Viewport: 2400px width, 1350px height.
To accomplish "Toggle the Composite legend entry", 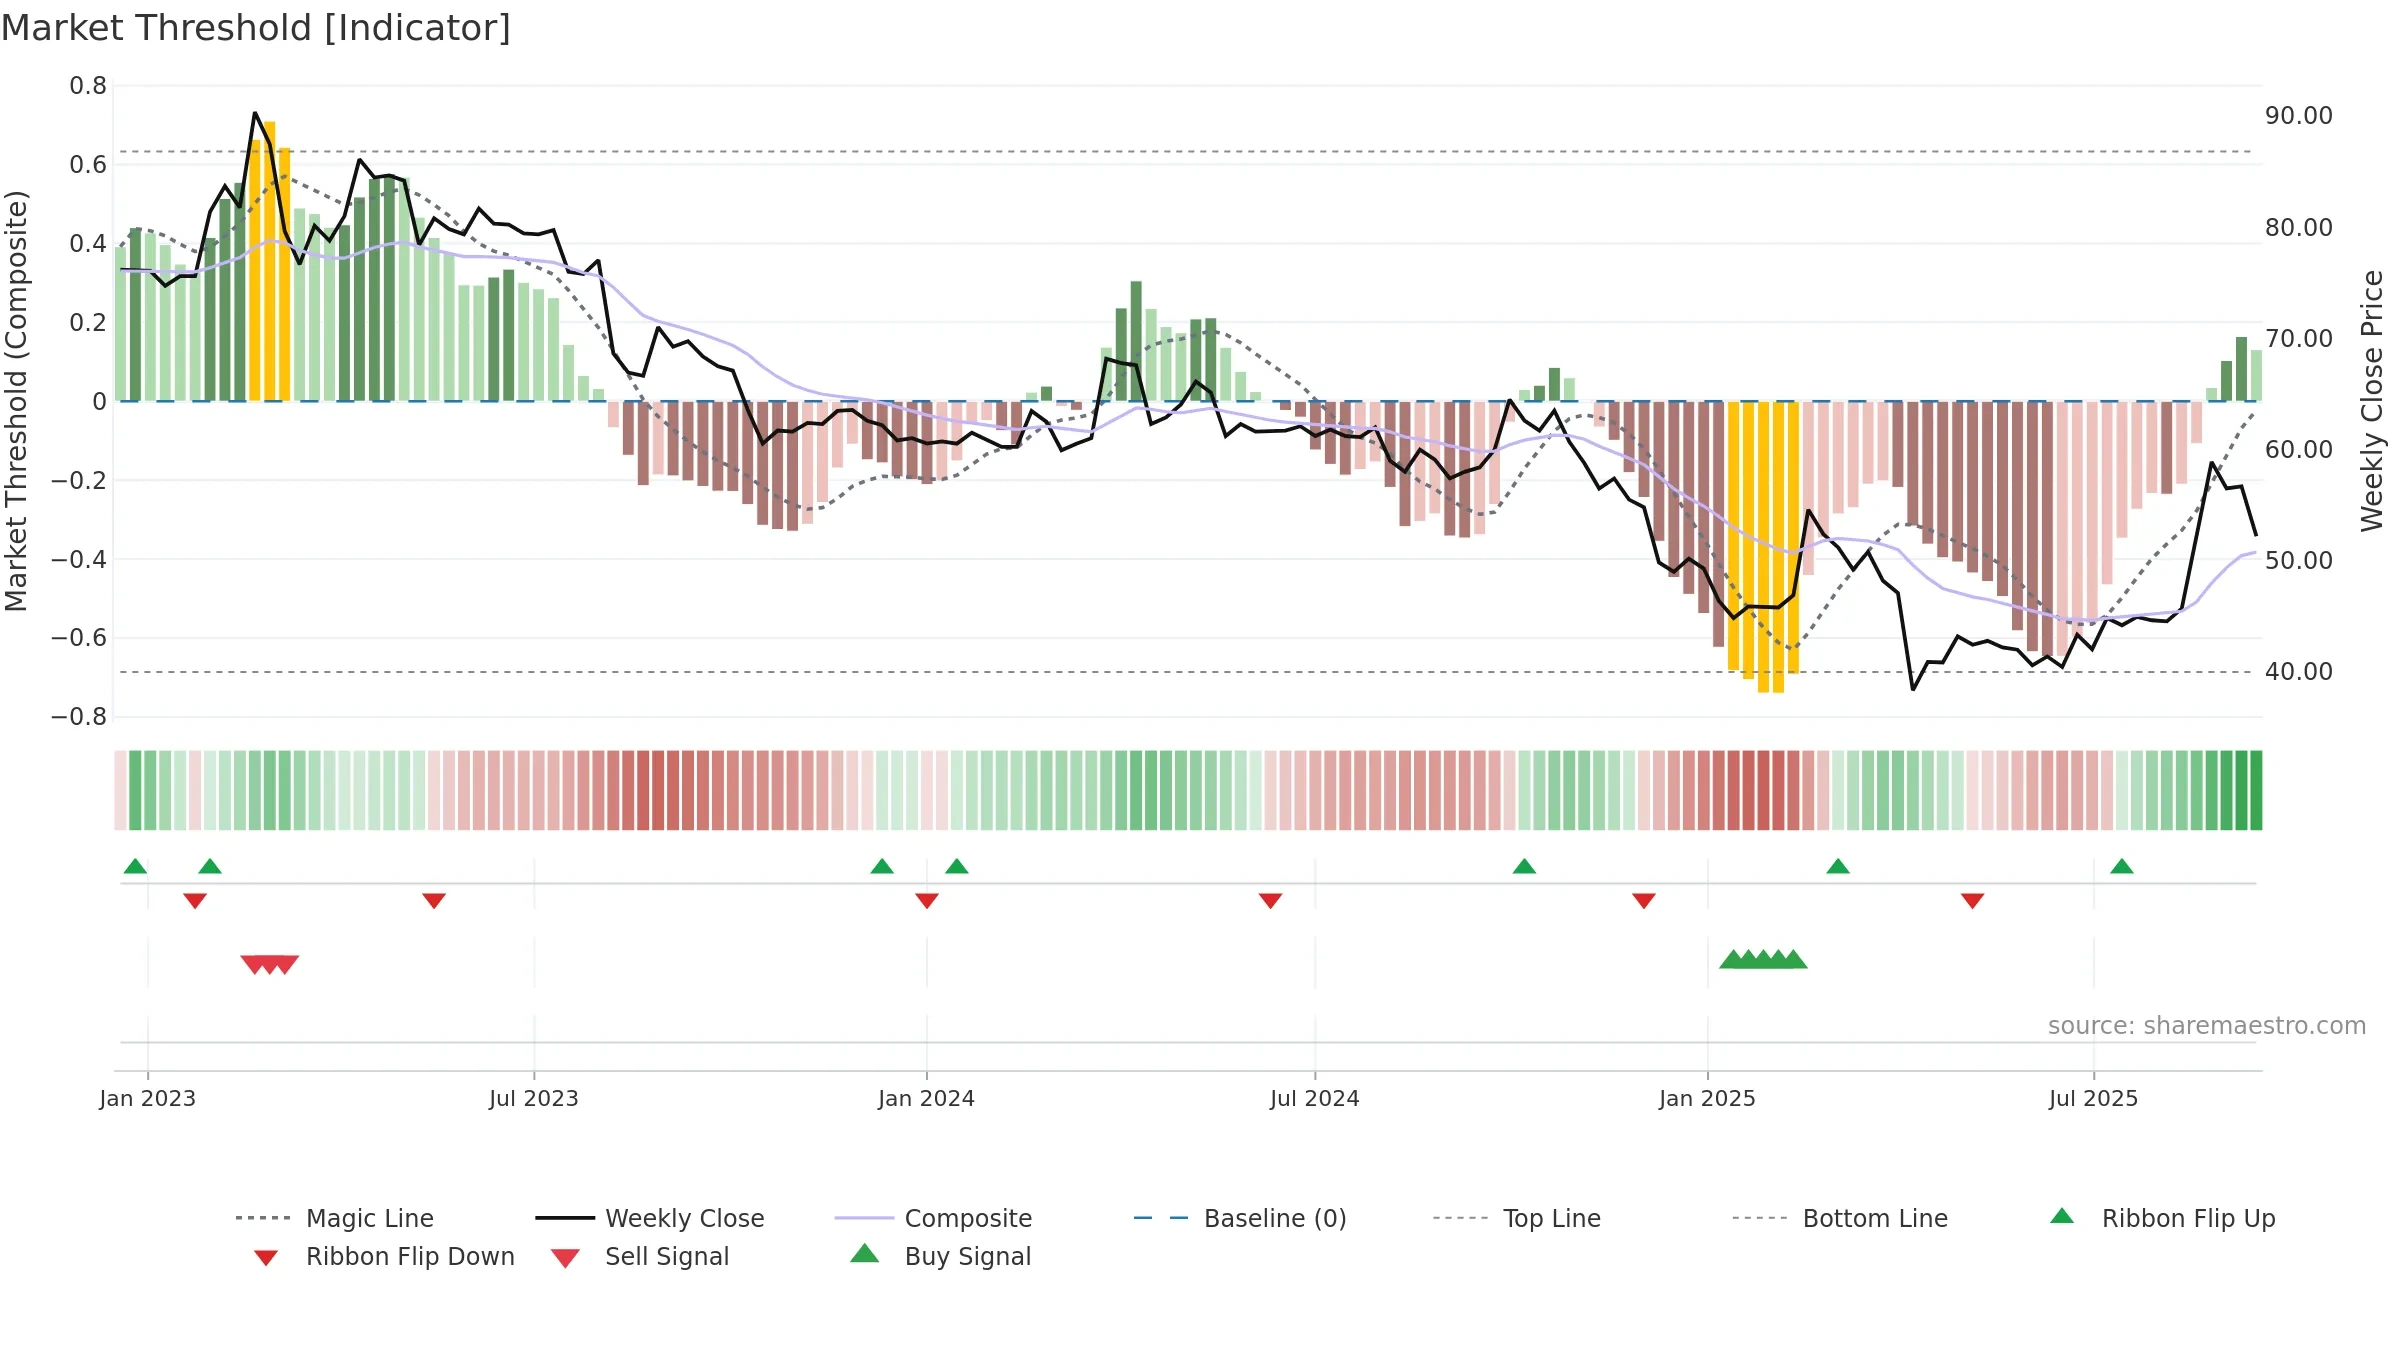I will pos(933,1218).
